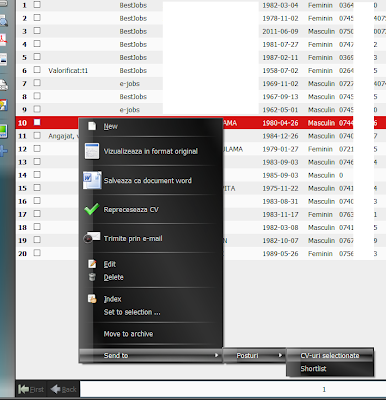The height and width of the screenshot is (400, 386).
Task: Click the trash can Delete icon
Action: [92, 277]
